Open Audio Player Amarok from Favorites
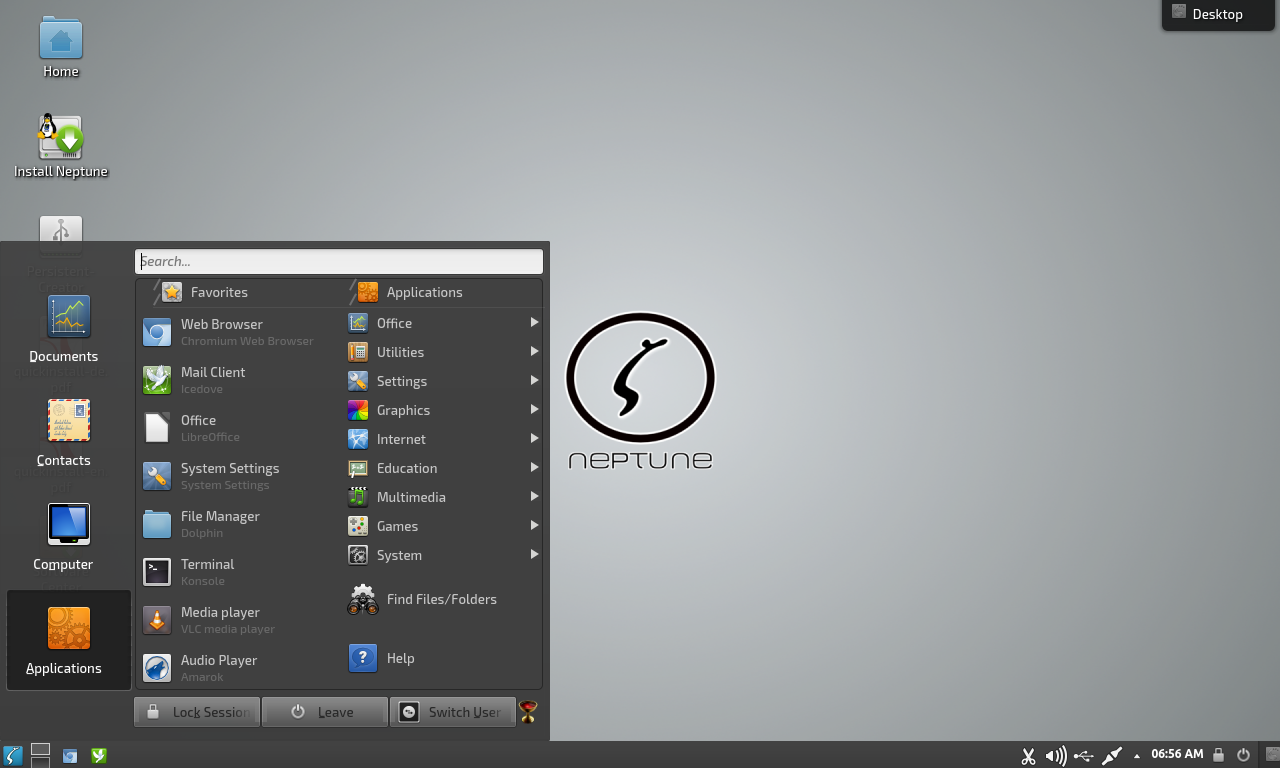The image size is (1280, 768). click(240, 668)
